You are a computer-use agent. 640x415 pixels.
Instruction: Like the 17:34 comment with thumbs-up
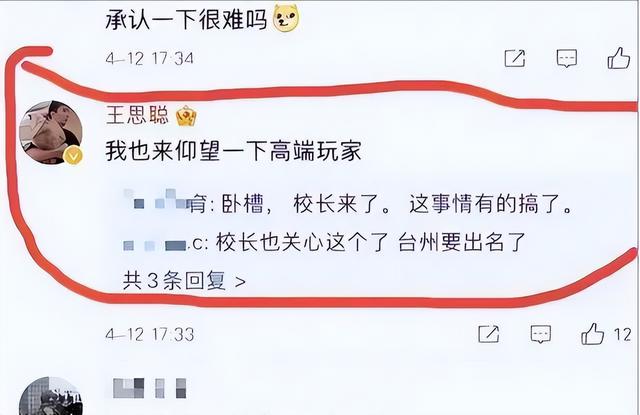(619, 58)
